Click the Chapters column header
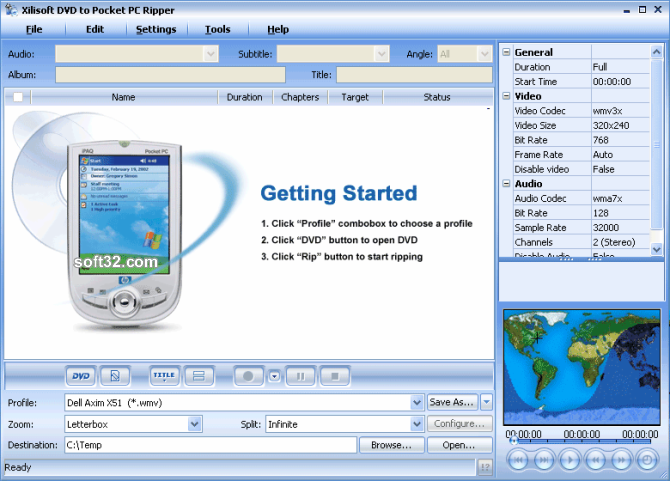Image resolution: width=670 pixels, height=481 pixels. click(x=300, y=97)
